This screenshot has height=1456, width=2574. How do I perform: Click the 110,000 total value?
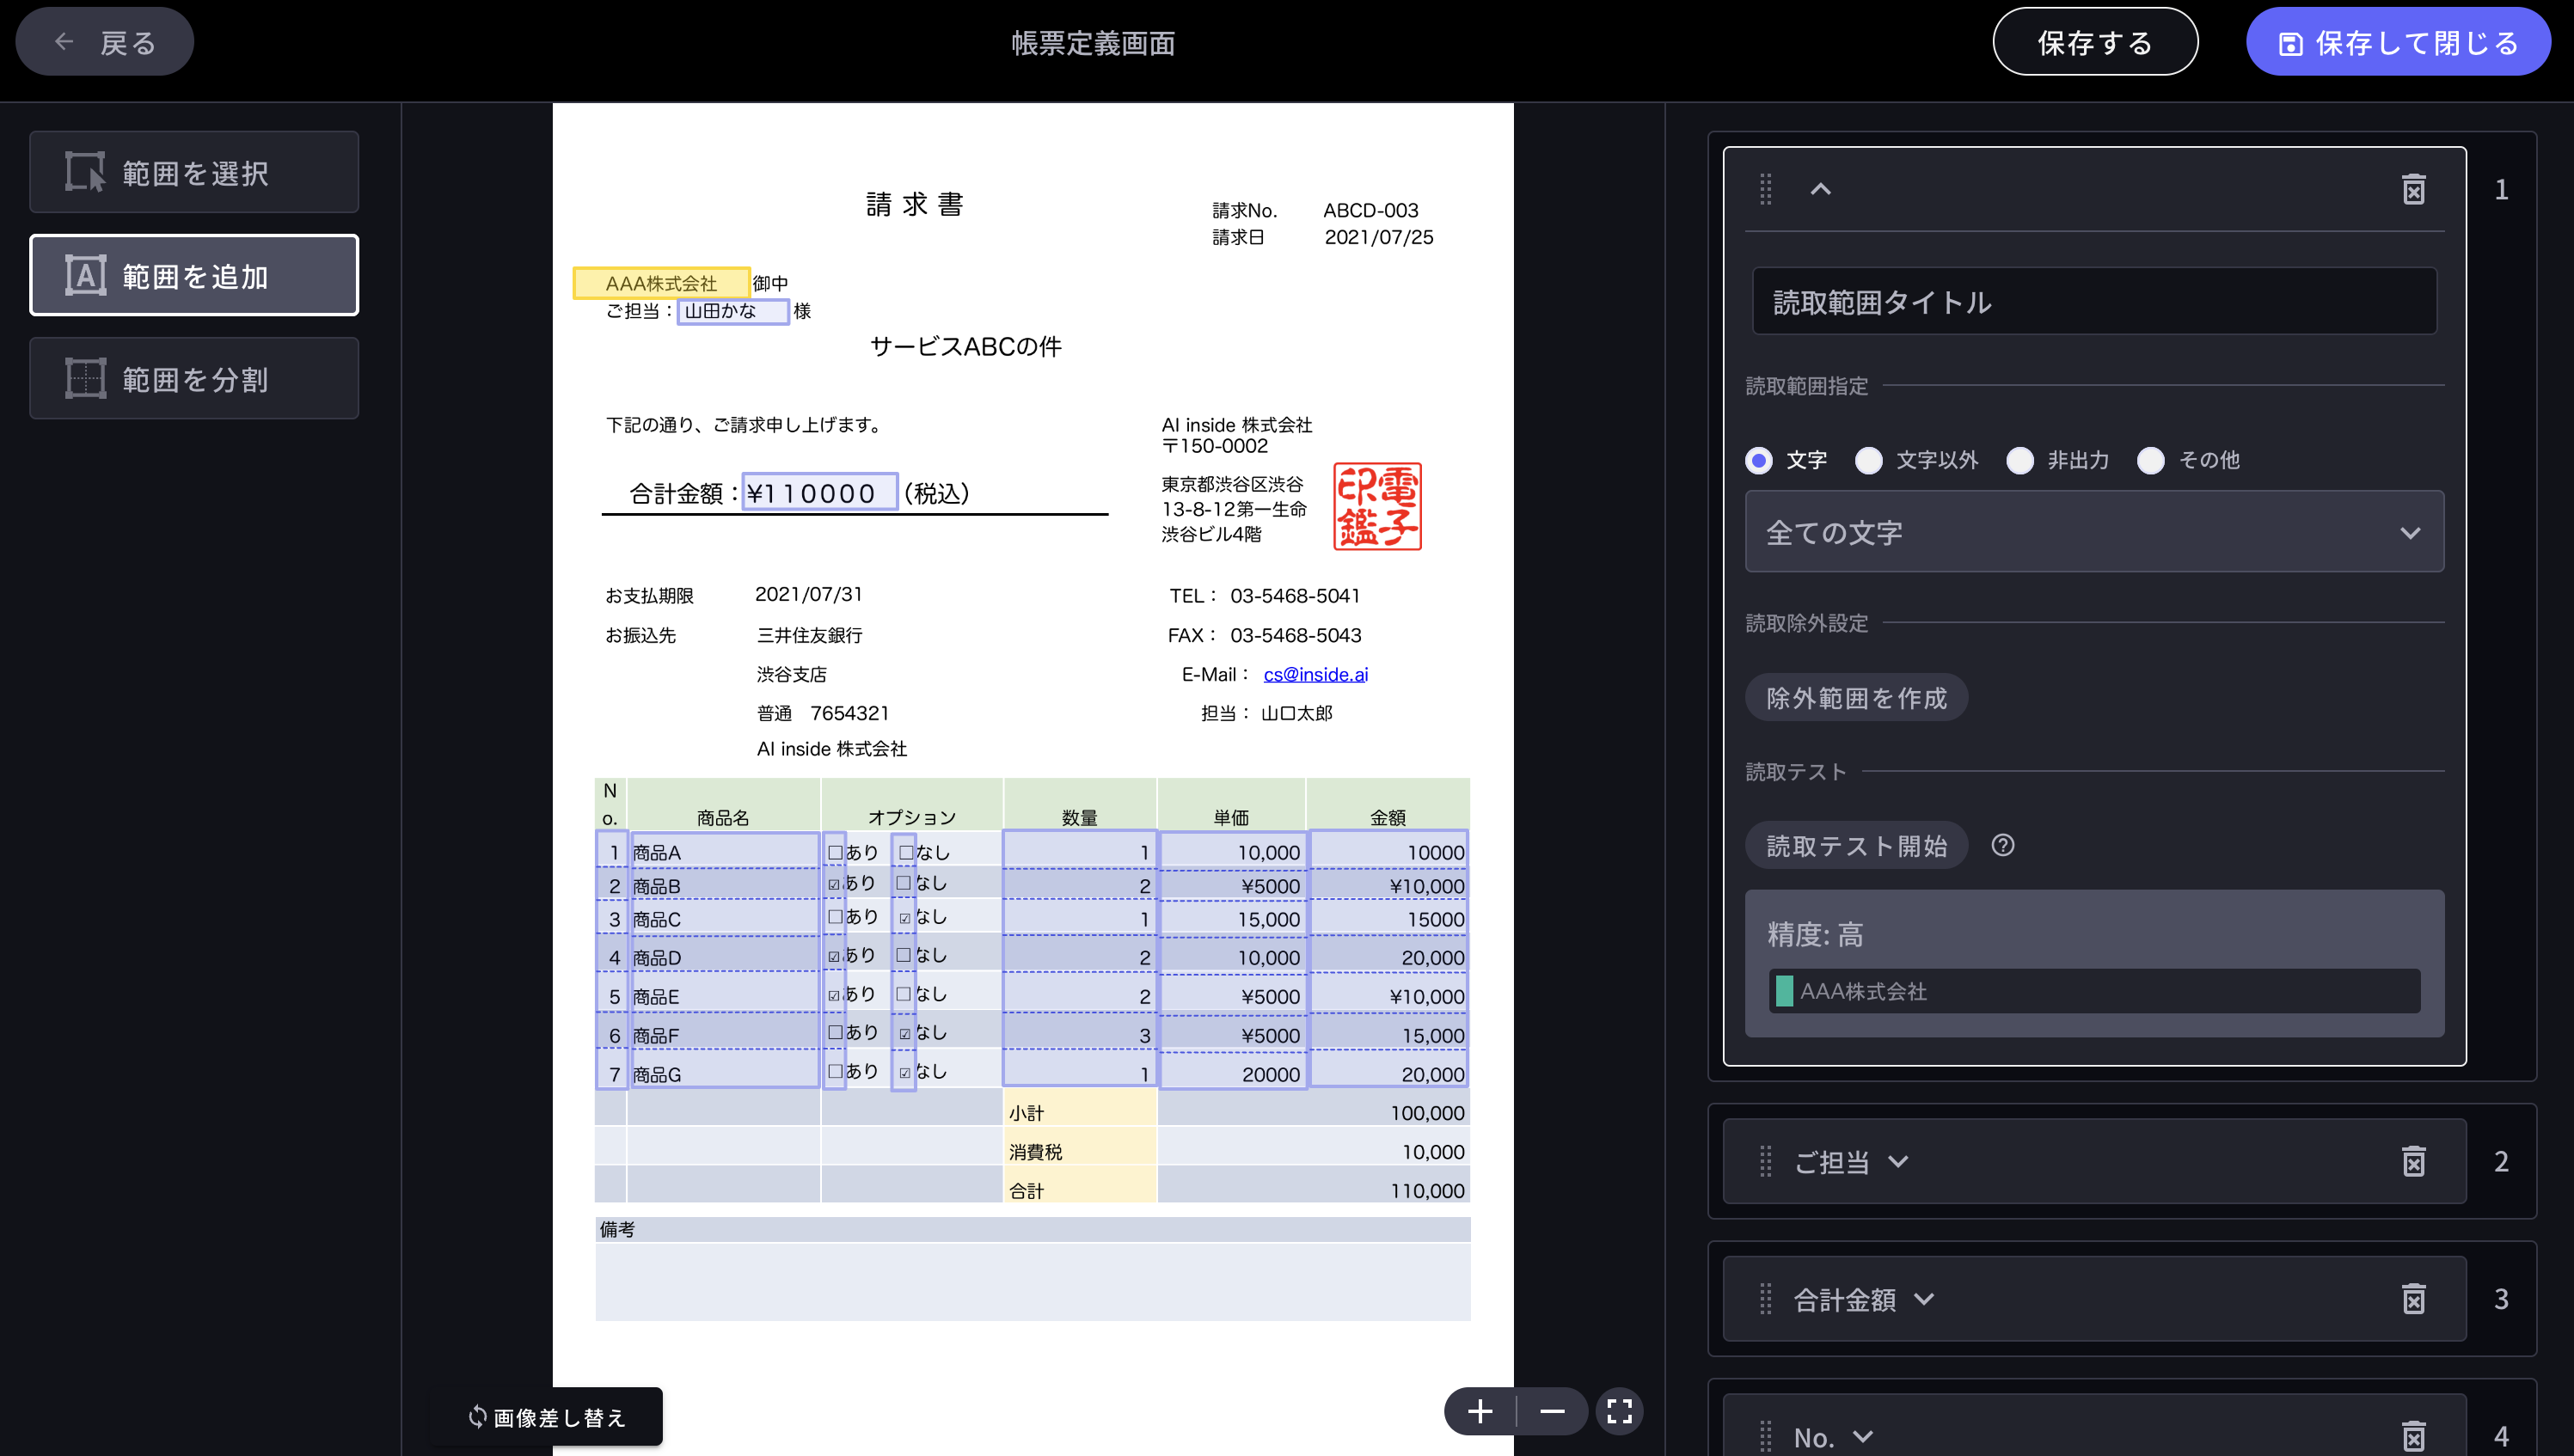click(1426, 1190)
